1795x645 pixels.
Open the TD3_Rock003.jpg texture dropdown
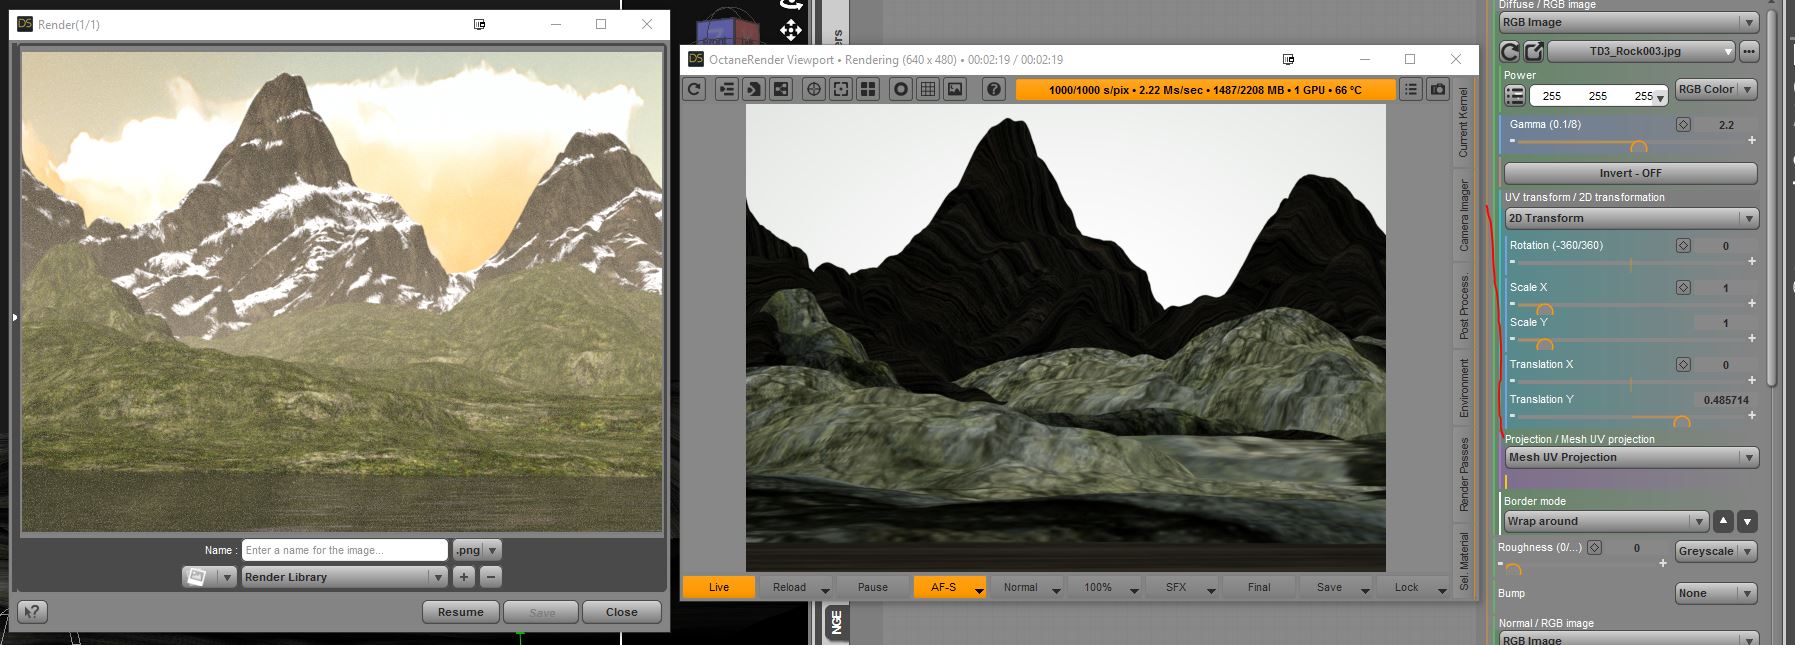click(1642, 51)
